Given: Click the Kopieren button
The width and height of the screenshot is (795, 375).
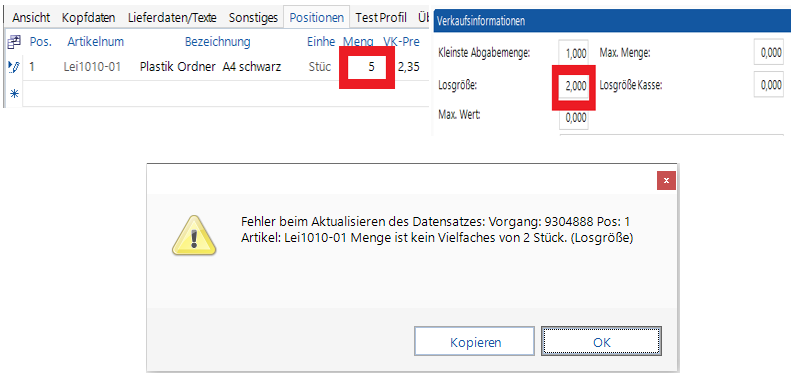Looking at the screenshot, I should coord(475,342).
